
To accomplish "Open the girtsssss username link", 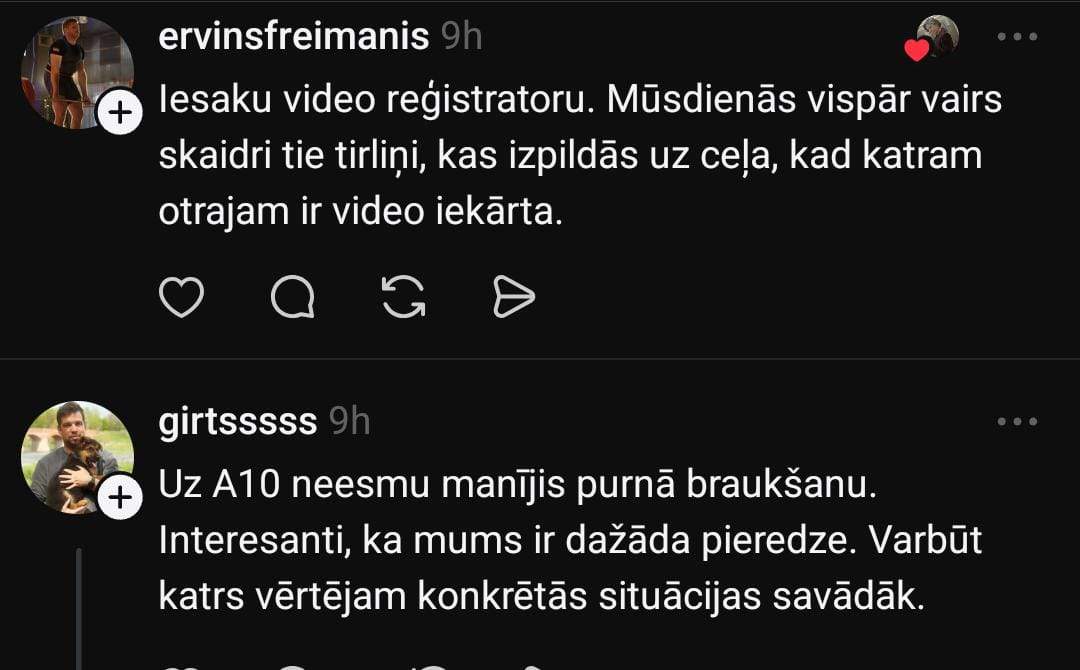I will click(x=238, y=422).
